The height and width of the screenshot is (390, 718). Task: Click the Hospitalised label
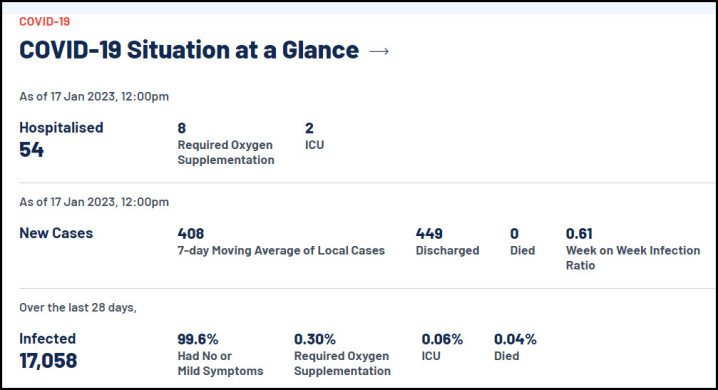click(61, 128)
